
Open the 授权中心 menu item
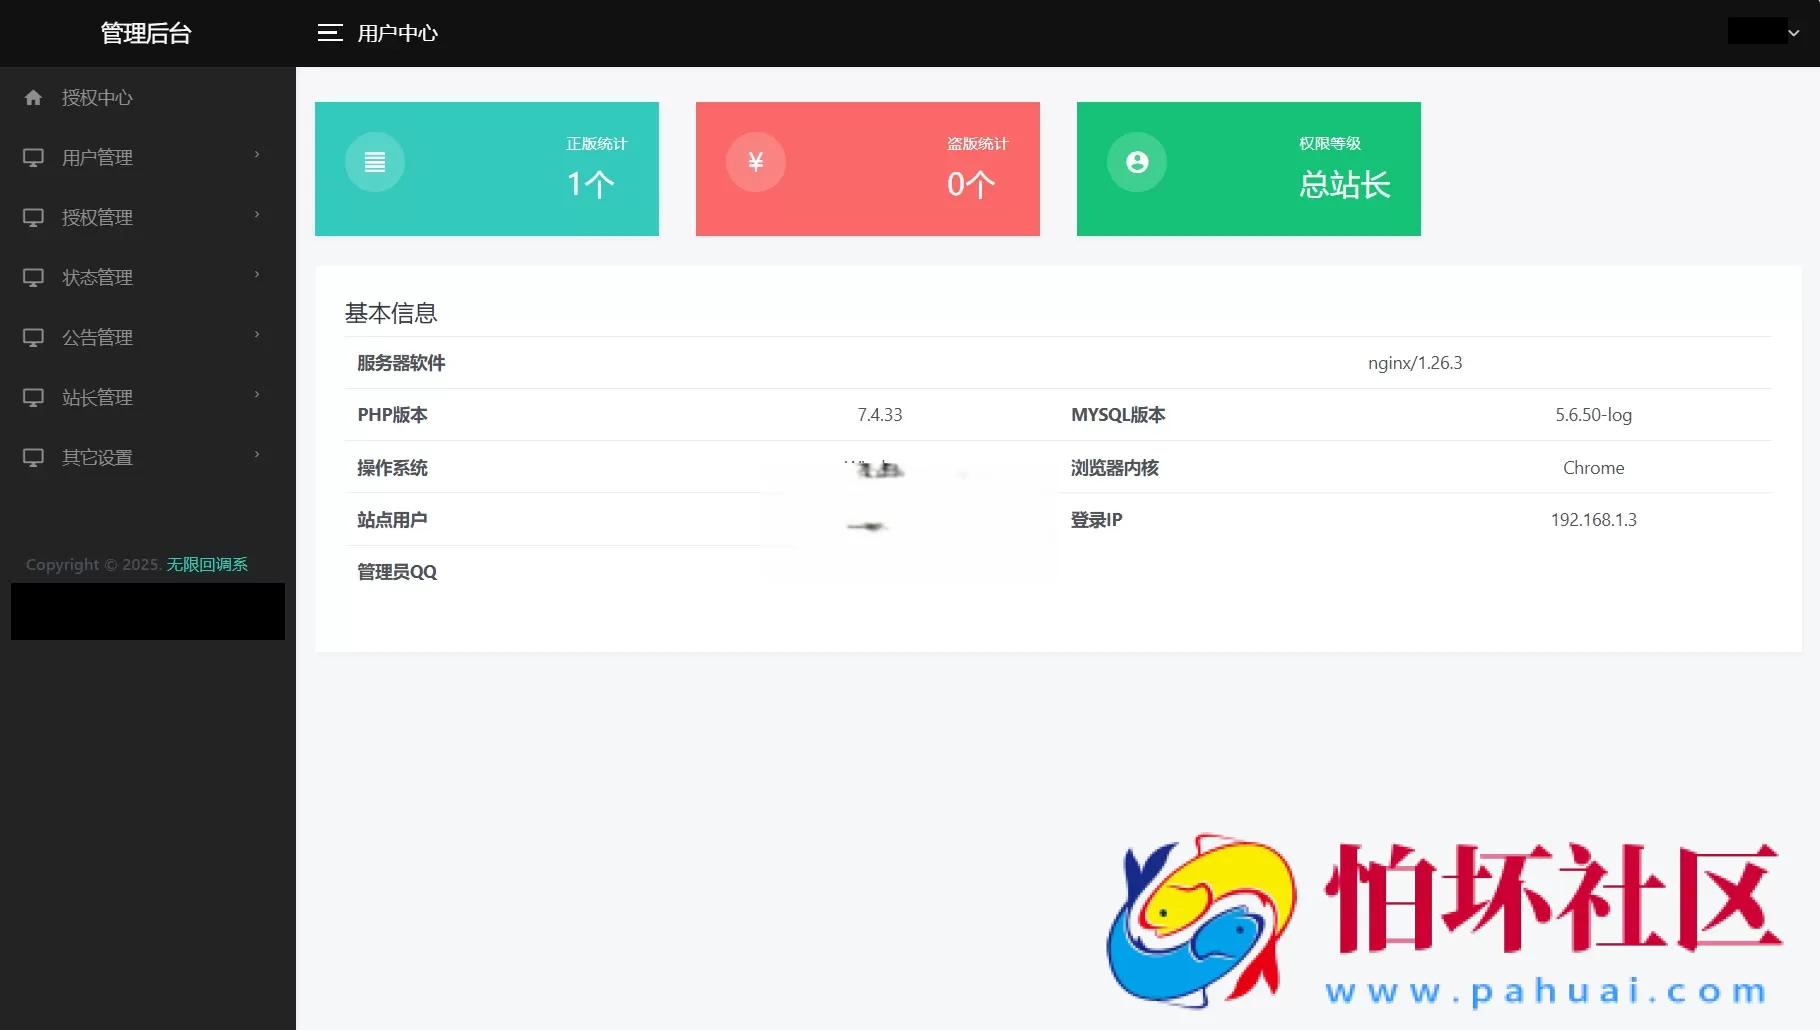pyautogui.click(x=96, y=97)
